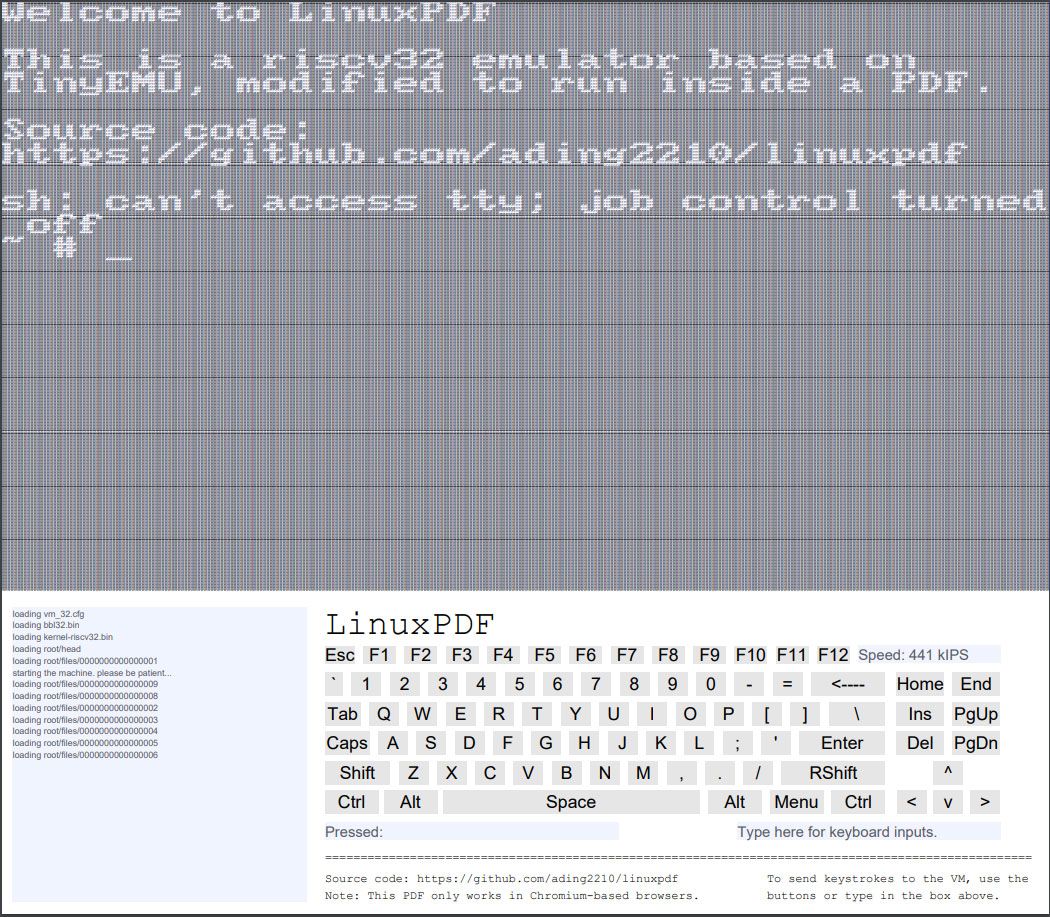The height and width of the screenshot is (917, 1050).
Task: Toggle the left Ctrl modifier key
Action: tap(351, 801)
